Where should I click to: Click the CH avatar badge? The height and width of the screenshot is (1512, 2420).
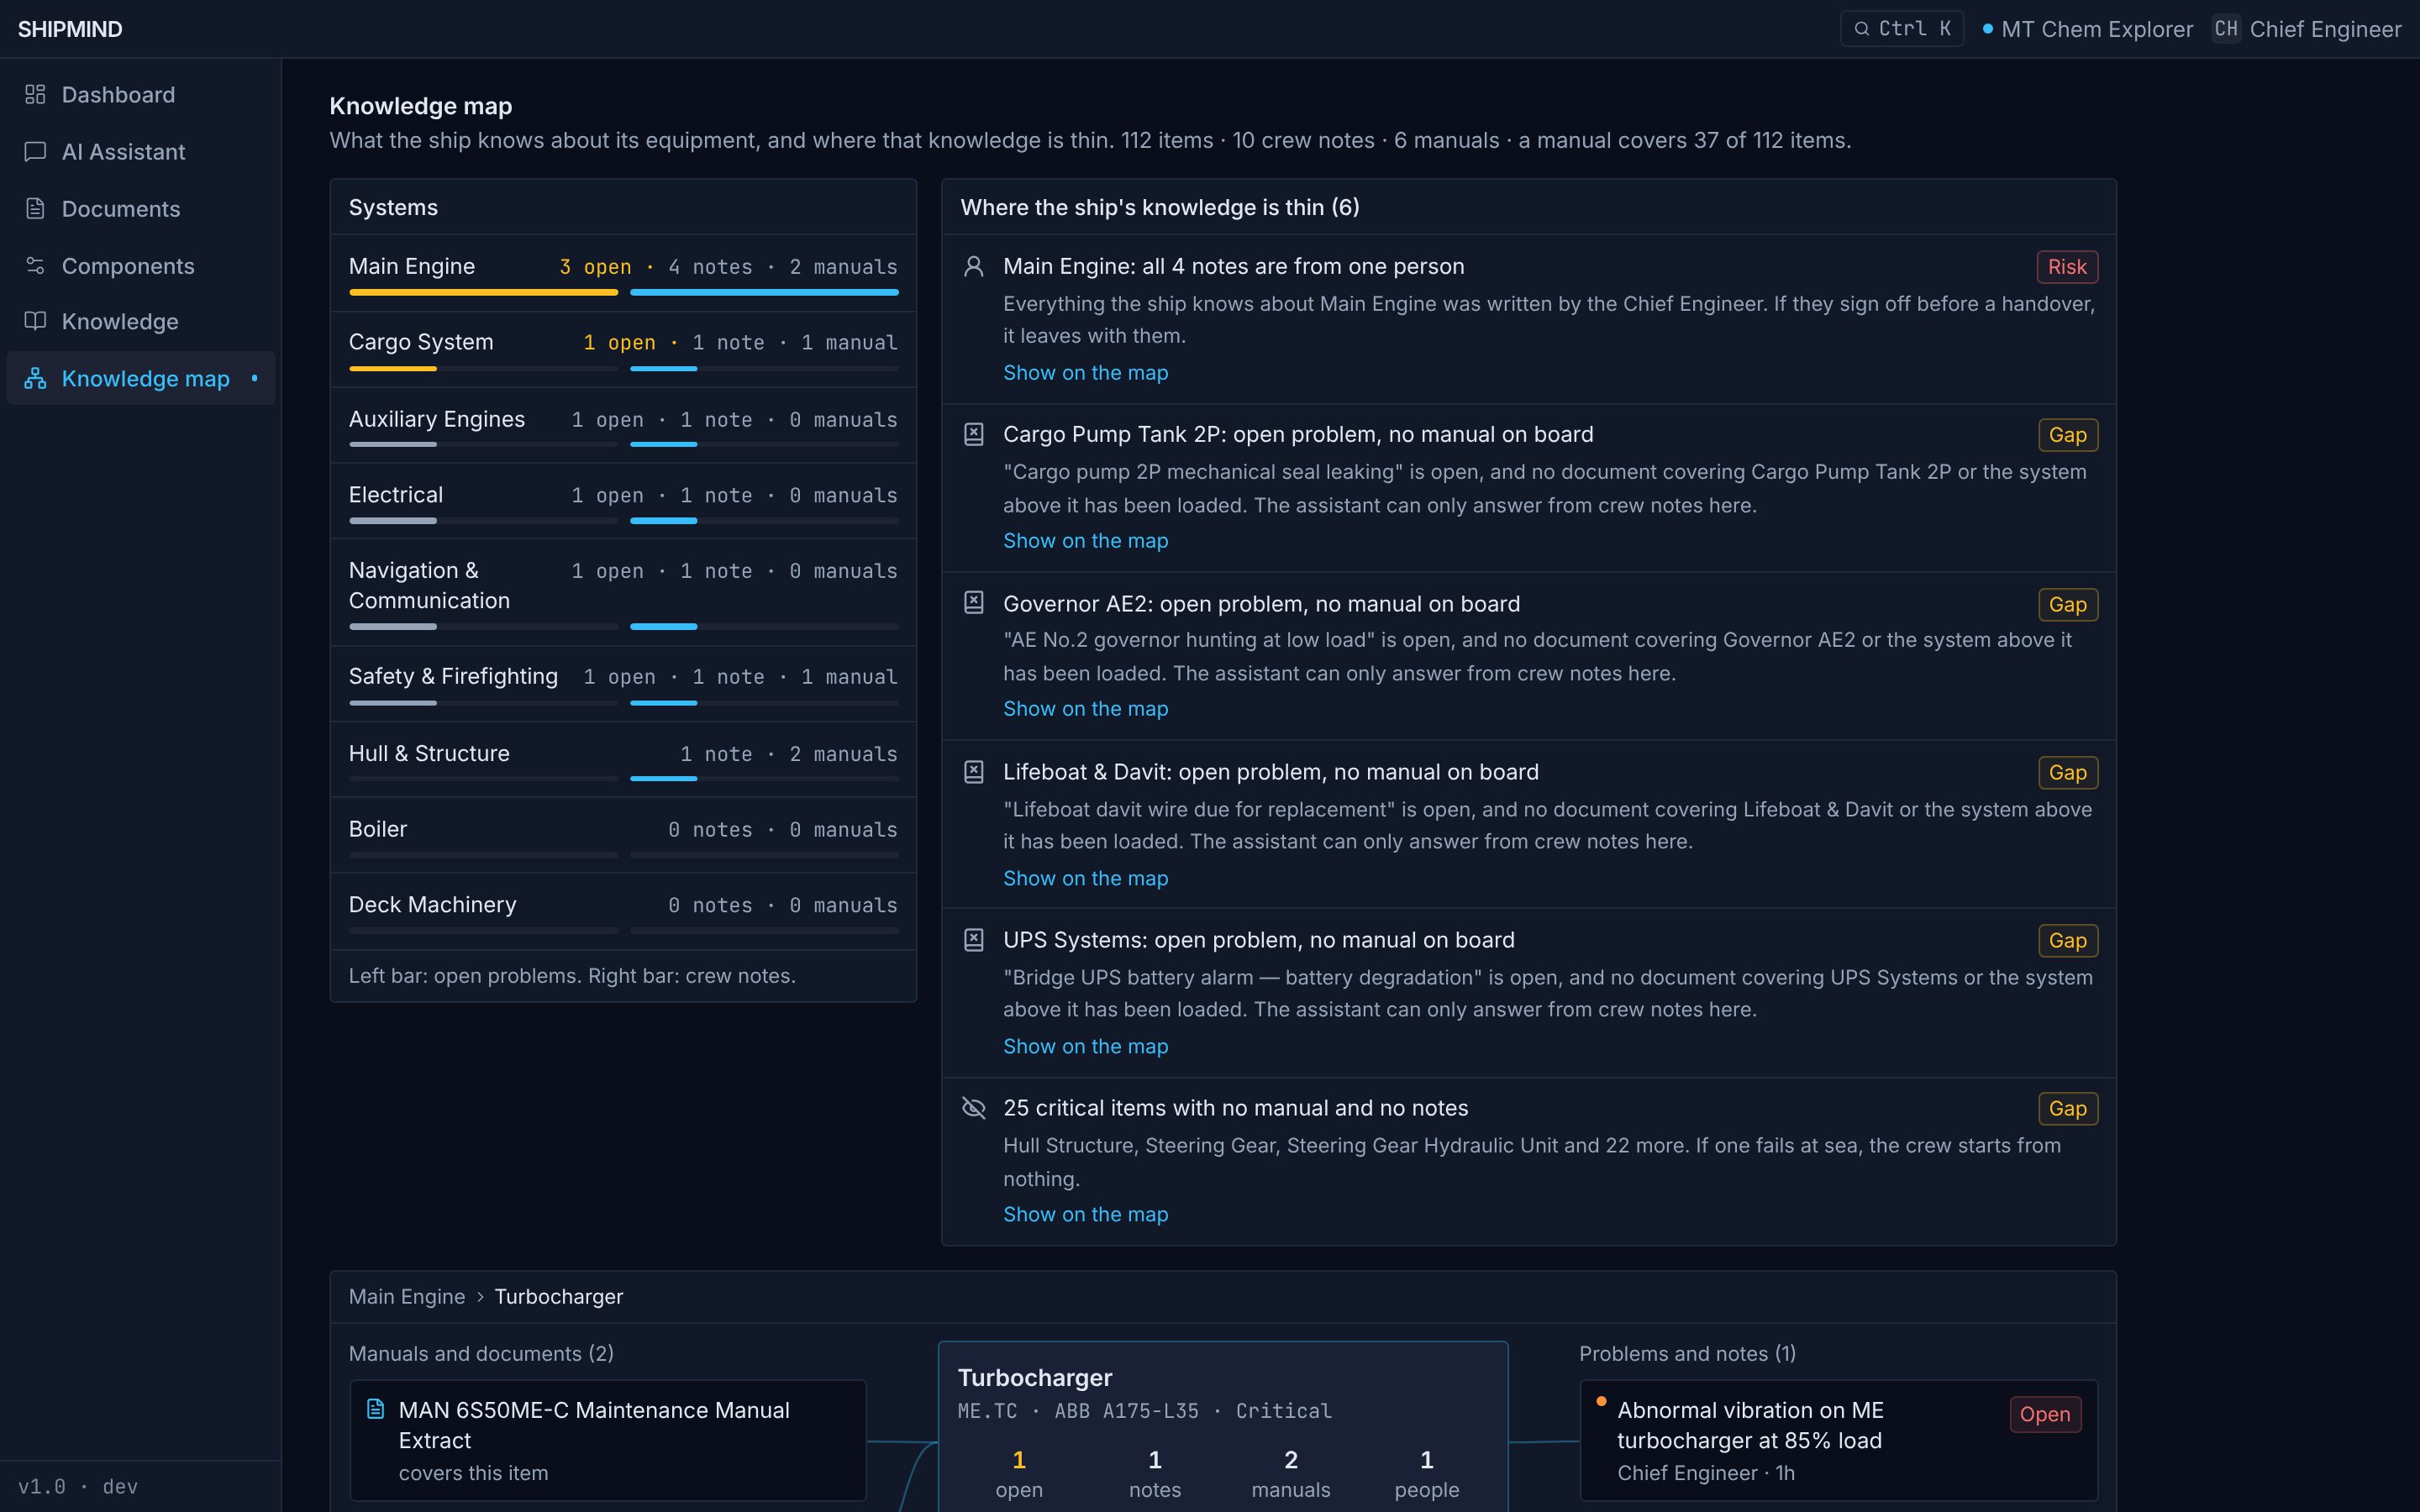(x=2226, y=29)
